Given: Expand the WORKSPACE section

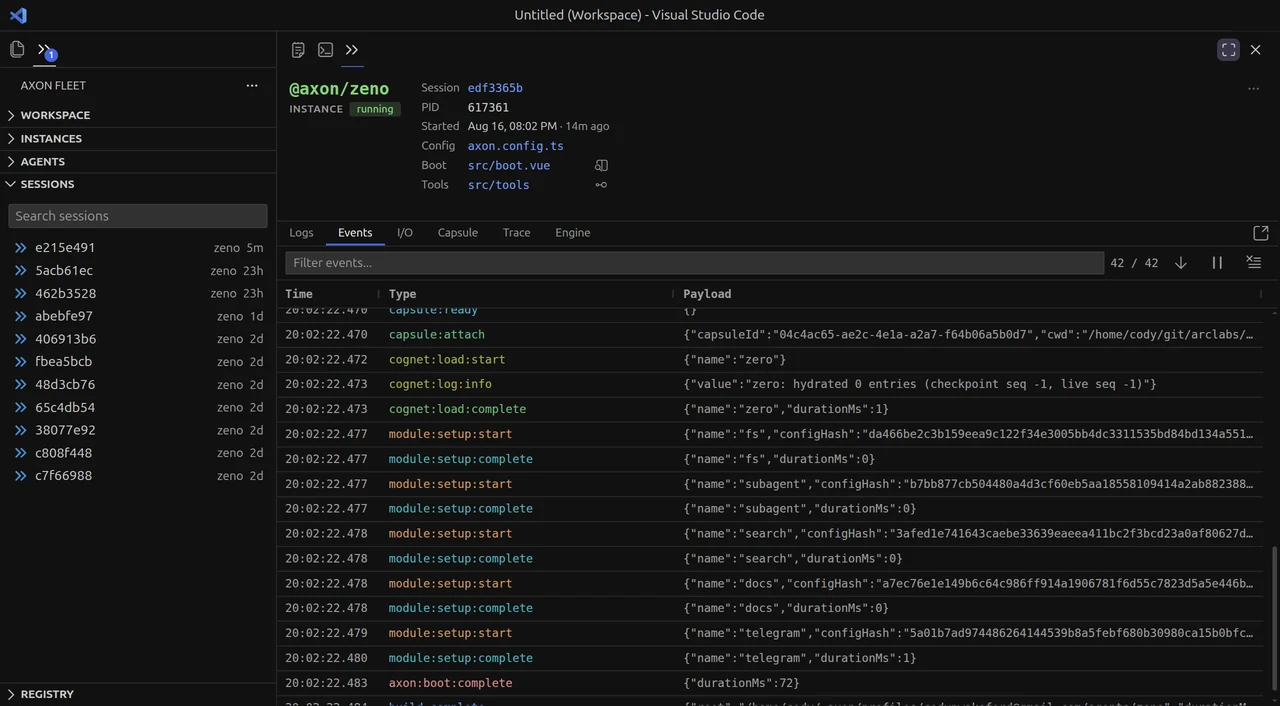Looking at the screenshot, I should click(x=138, y=115).
